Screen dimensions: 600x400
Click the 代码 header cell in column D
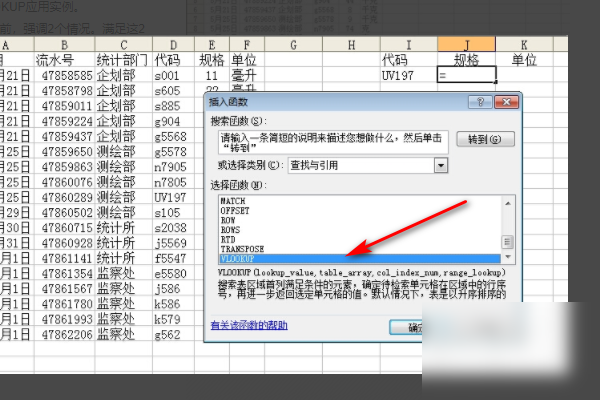(173, 60)
